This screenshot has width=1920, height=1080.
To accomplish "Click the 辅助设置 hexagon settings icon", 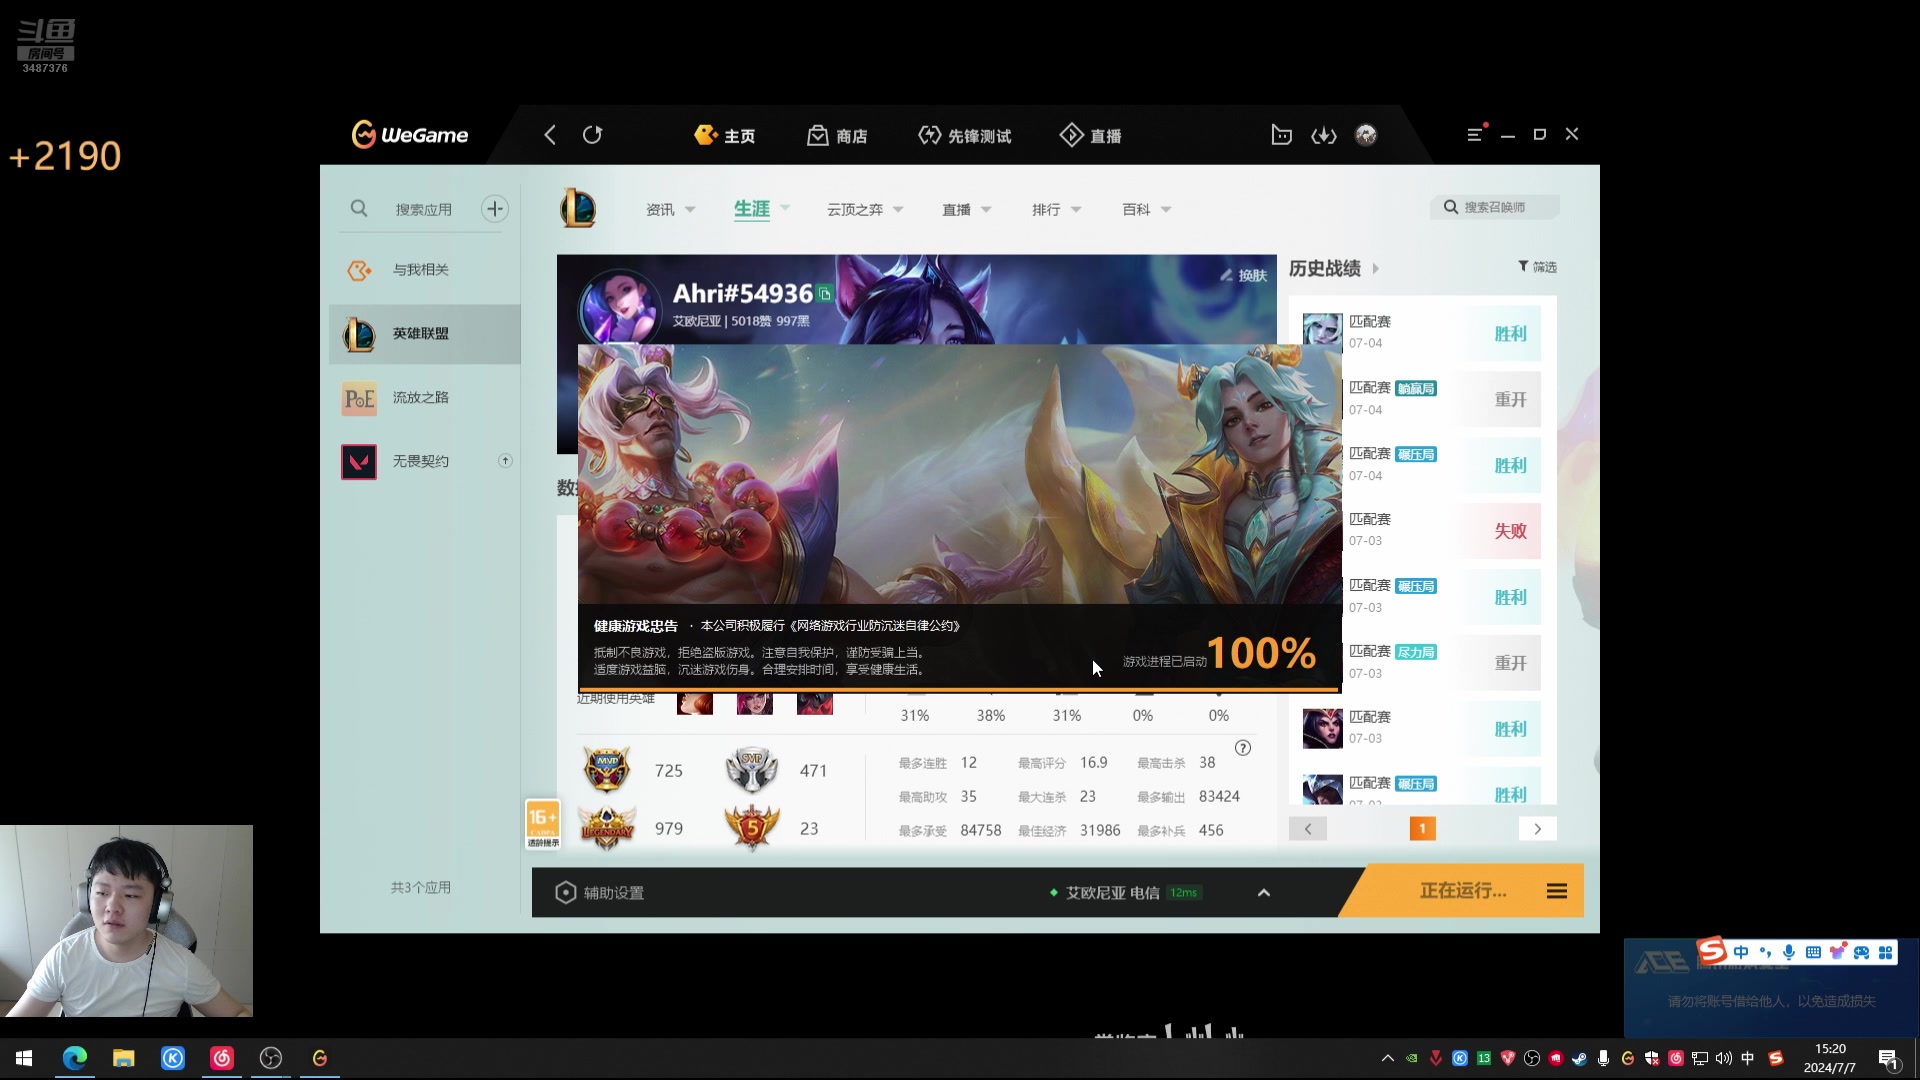I will (566, 892).
